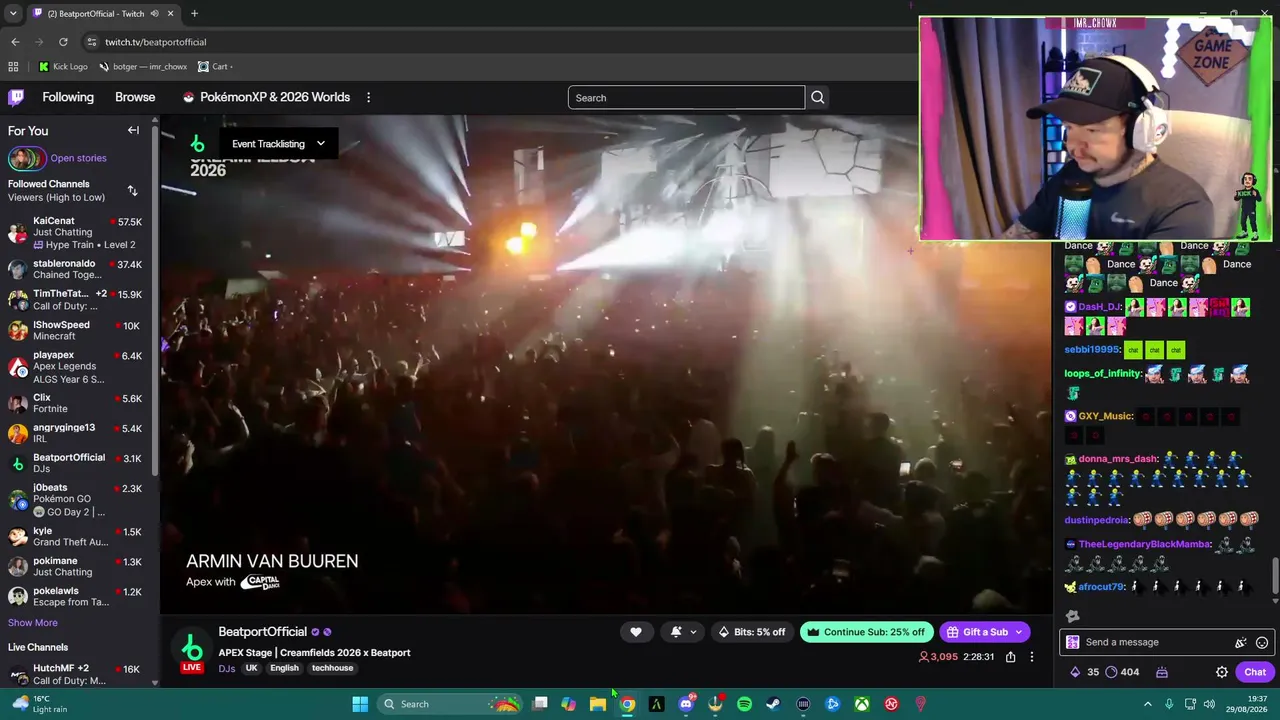The width and height of the screenshot is (1280, 720).
Task: Click the UK tag
Action: (x=252, y=668)
